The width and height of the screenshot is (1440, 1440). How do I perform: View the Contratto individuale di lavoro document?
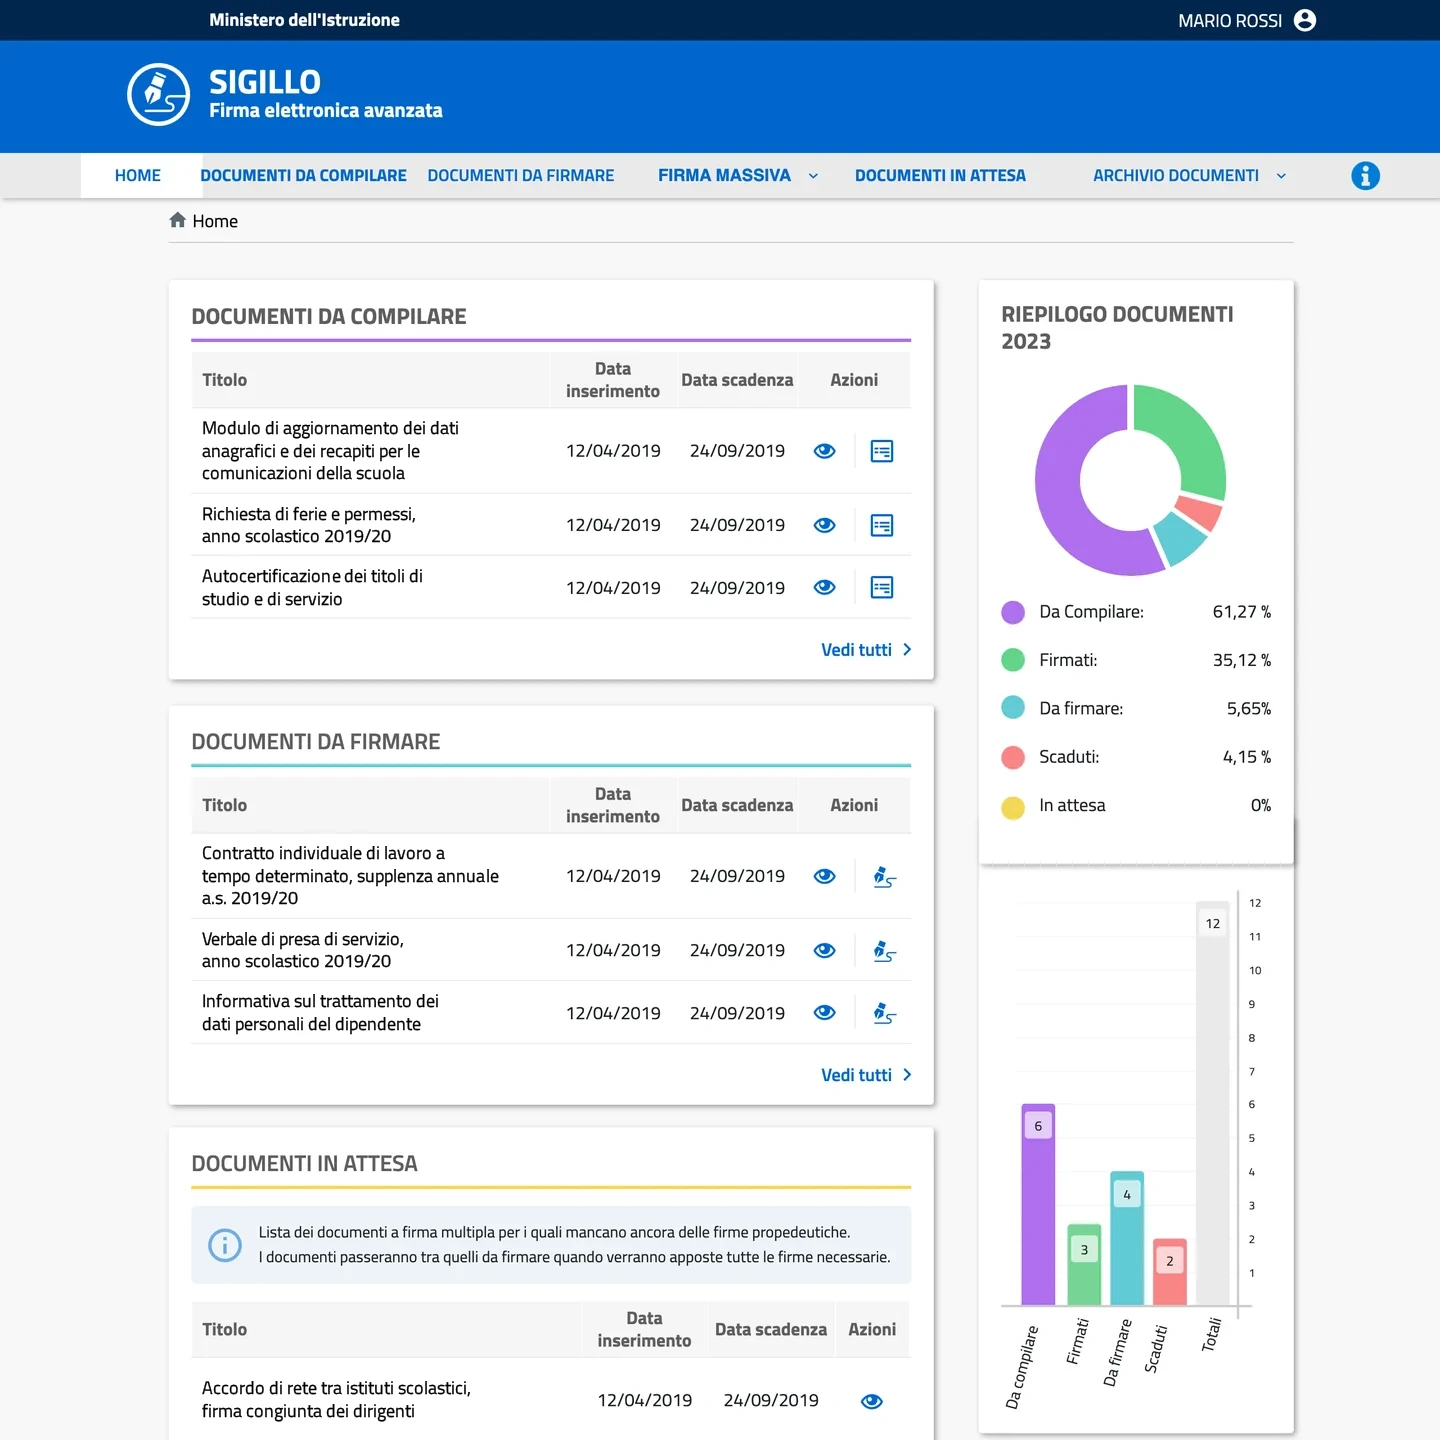(824, 876)
